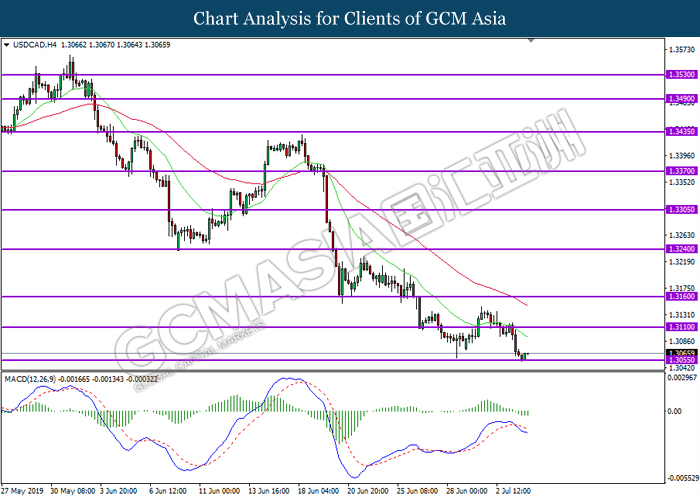Click the black current price tag on the axis

tap(681, 353)
